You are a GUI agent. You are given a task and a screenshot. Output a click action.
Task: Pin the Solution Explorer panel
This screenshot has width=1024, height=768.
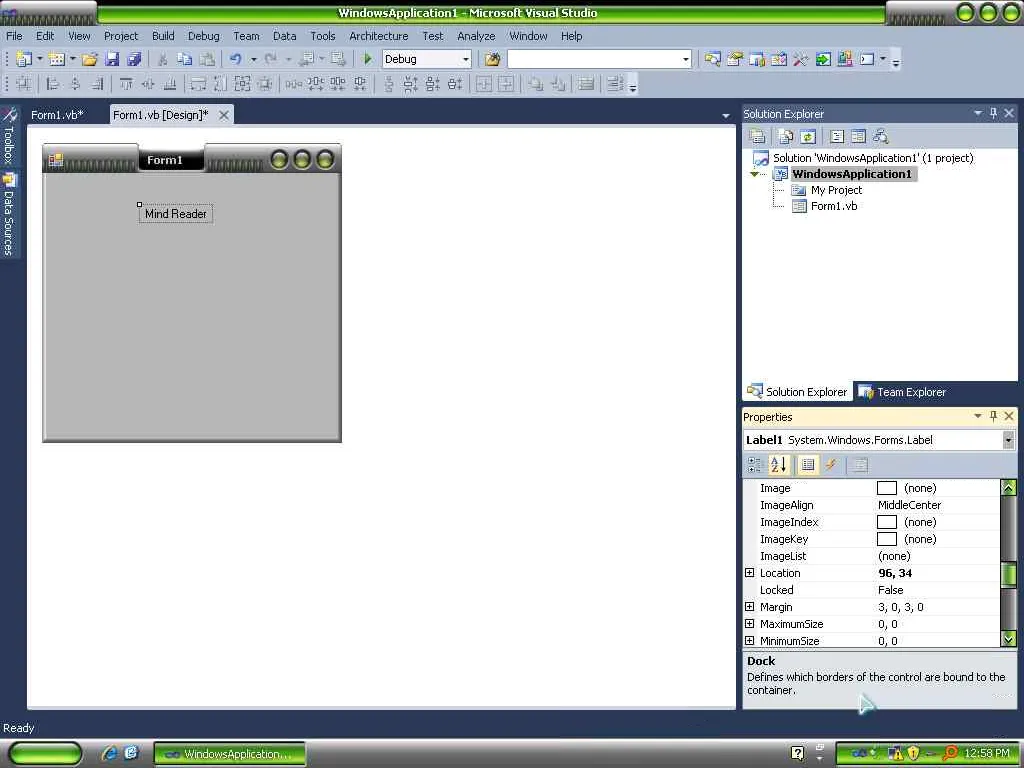tap(993, 113)
